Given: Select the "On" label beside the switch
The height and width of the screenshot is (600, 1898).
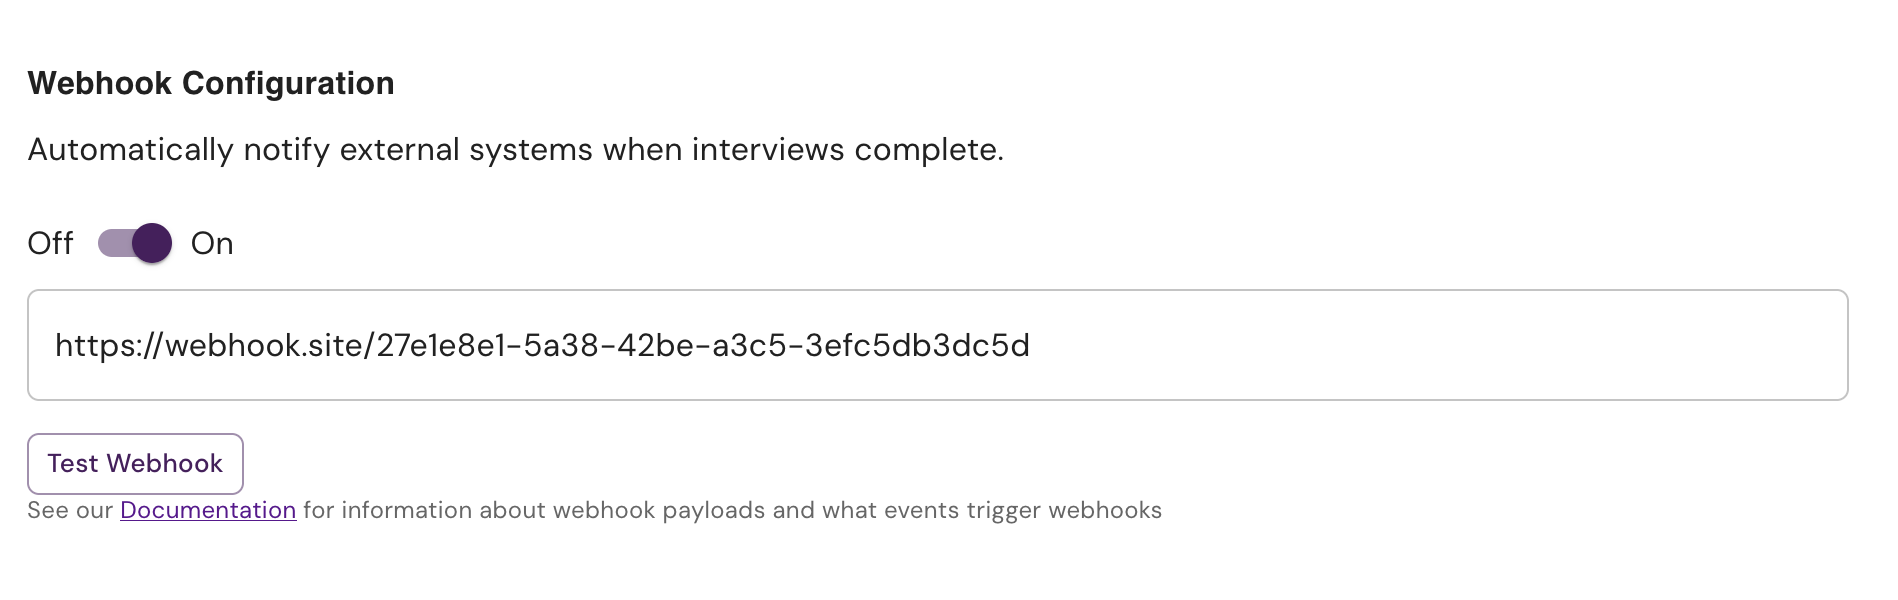Looking at the screenshot, I should tap(212, 243).
